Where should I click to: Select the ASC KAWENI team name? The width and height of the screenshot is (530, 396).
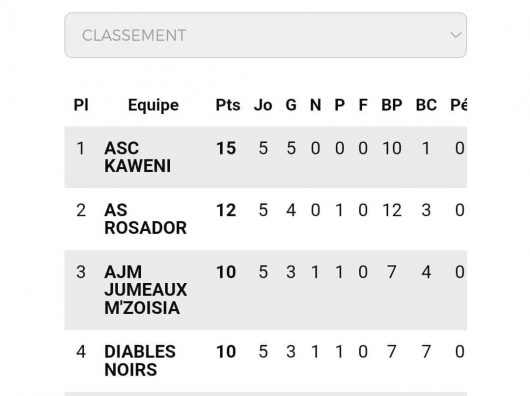137,157
